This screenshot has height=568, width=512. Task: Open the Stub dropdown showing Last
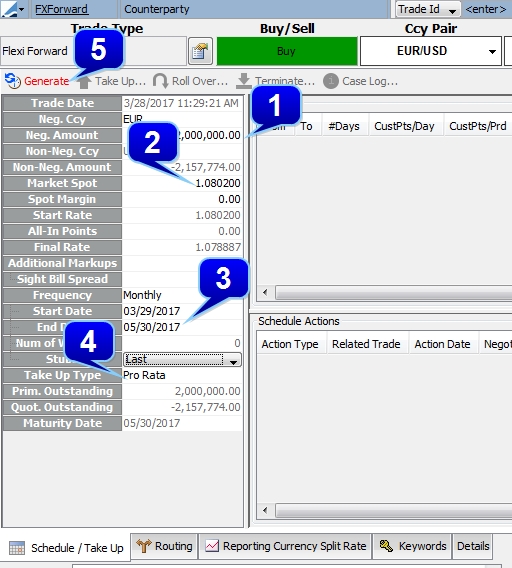pos(182,359)
